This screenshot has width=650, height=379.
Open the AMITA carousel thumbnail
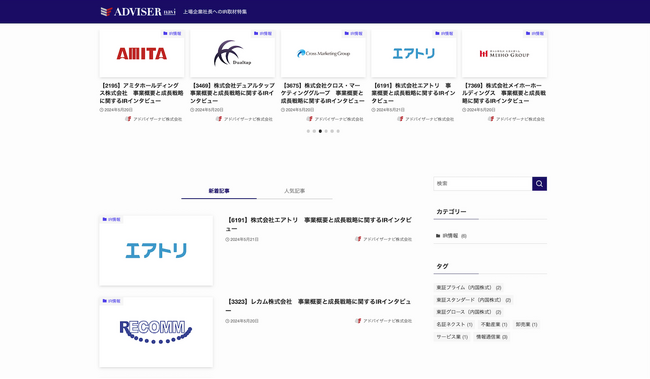142,53
